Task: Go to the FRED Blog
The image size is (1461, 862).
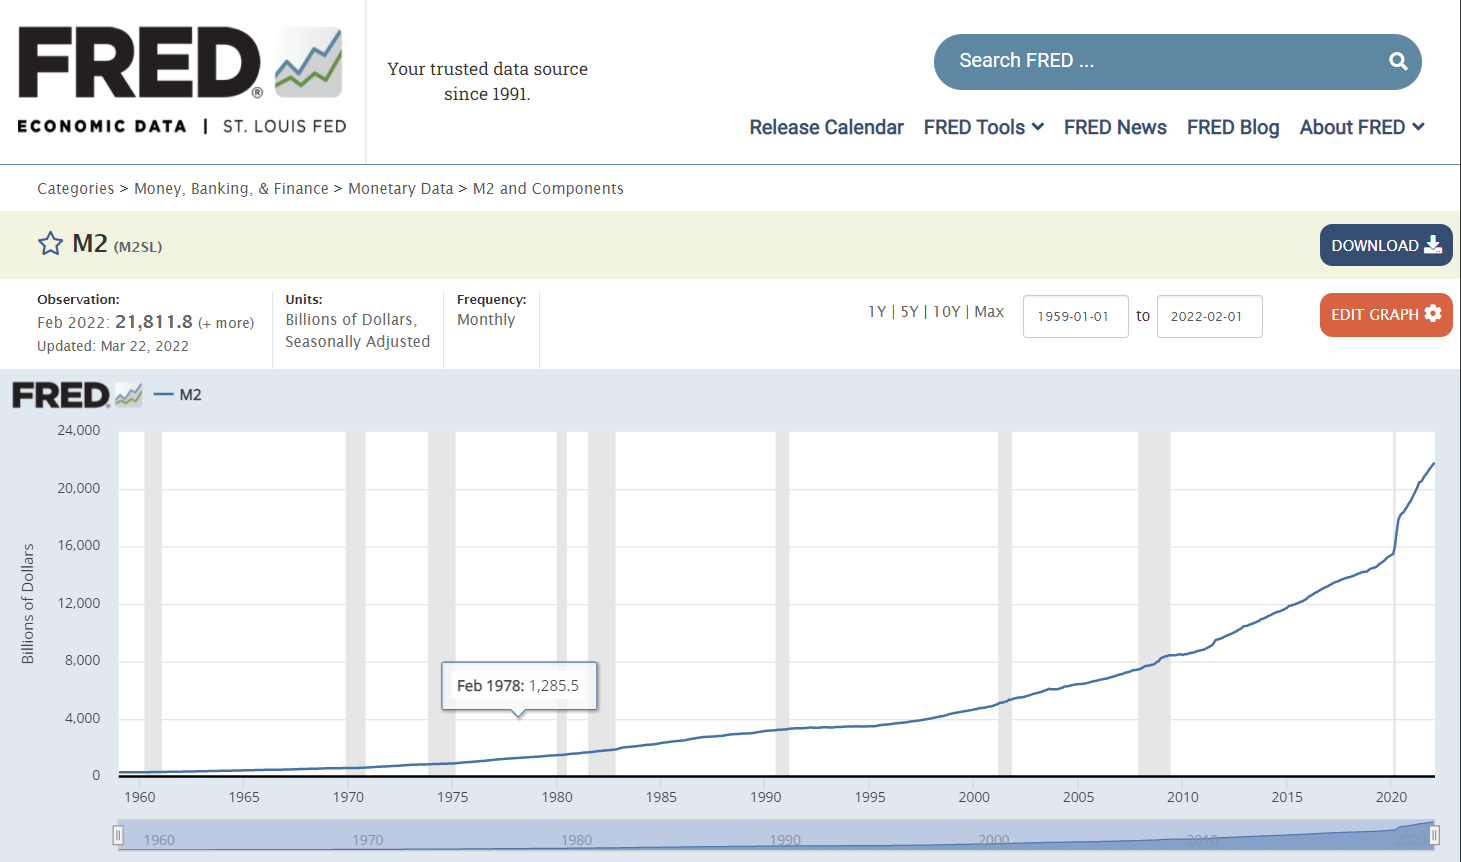Action: pos(1233,127)
